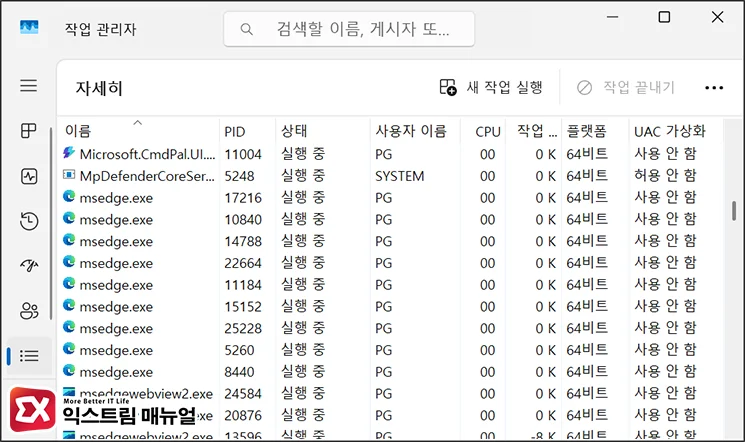
Task: Click the MpDefenderCoreService process icon
Action: 69,175
